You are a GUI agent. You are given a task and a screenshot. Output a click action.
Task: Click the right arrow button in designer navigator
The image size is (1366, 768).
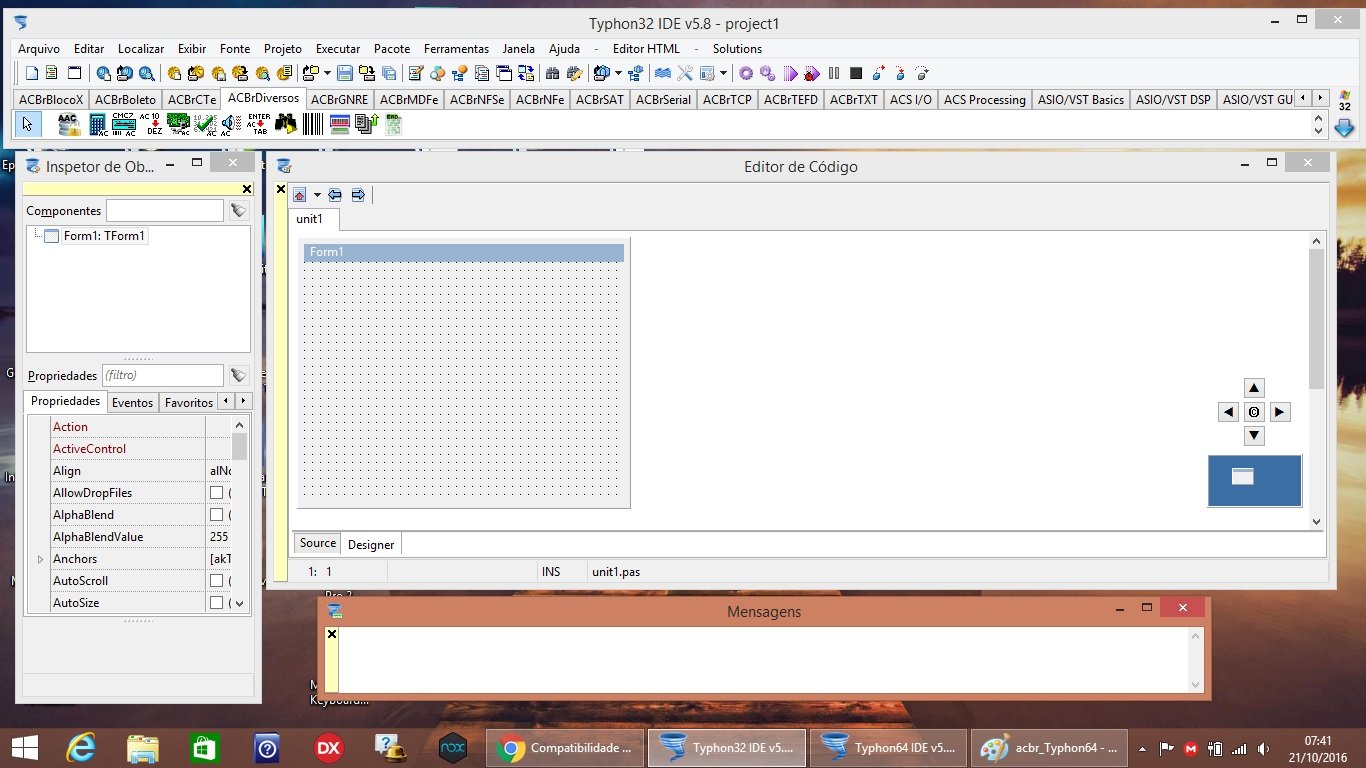tap(1280, 412)
